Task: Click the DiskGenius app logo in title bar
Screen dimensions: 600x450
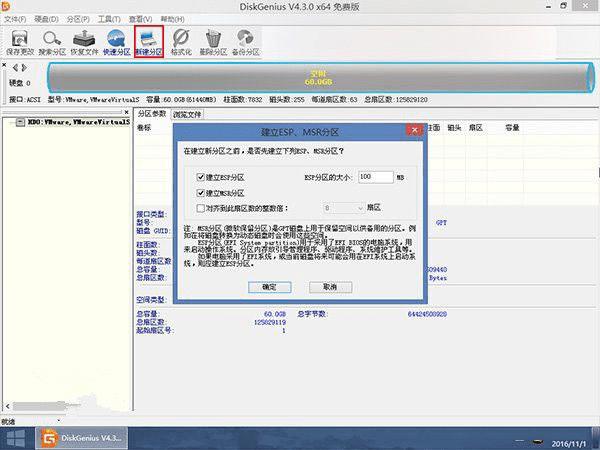Action: point(5,6)
